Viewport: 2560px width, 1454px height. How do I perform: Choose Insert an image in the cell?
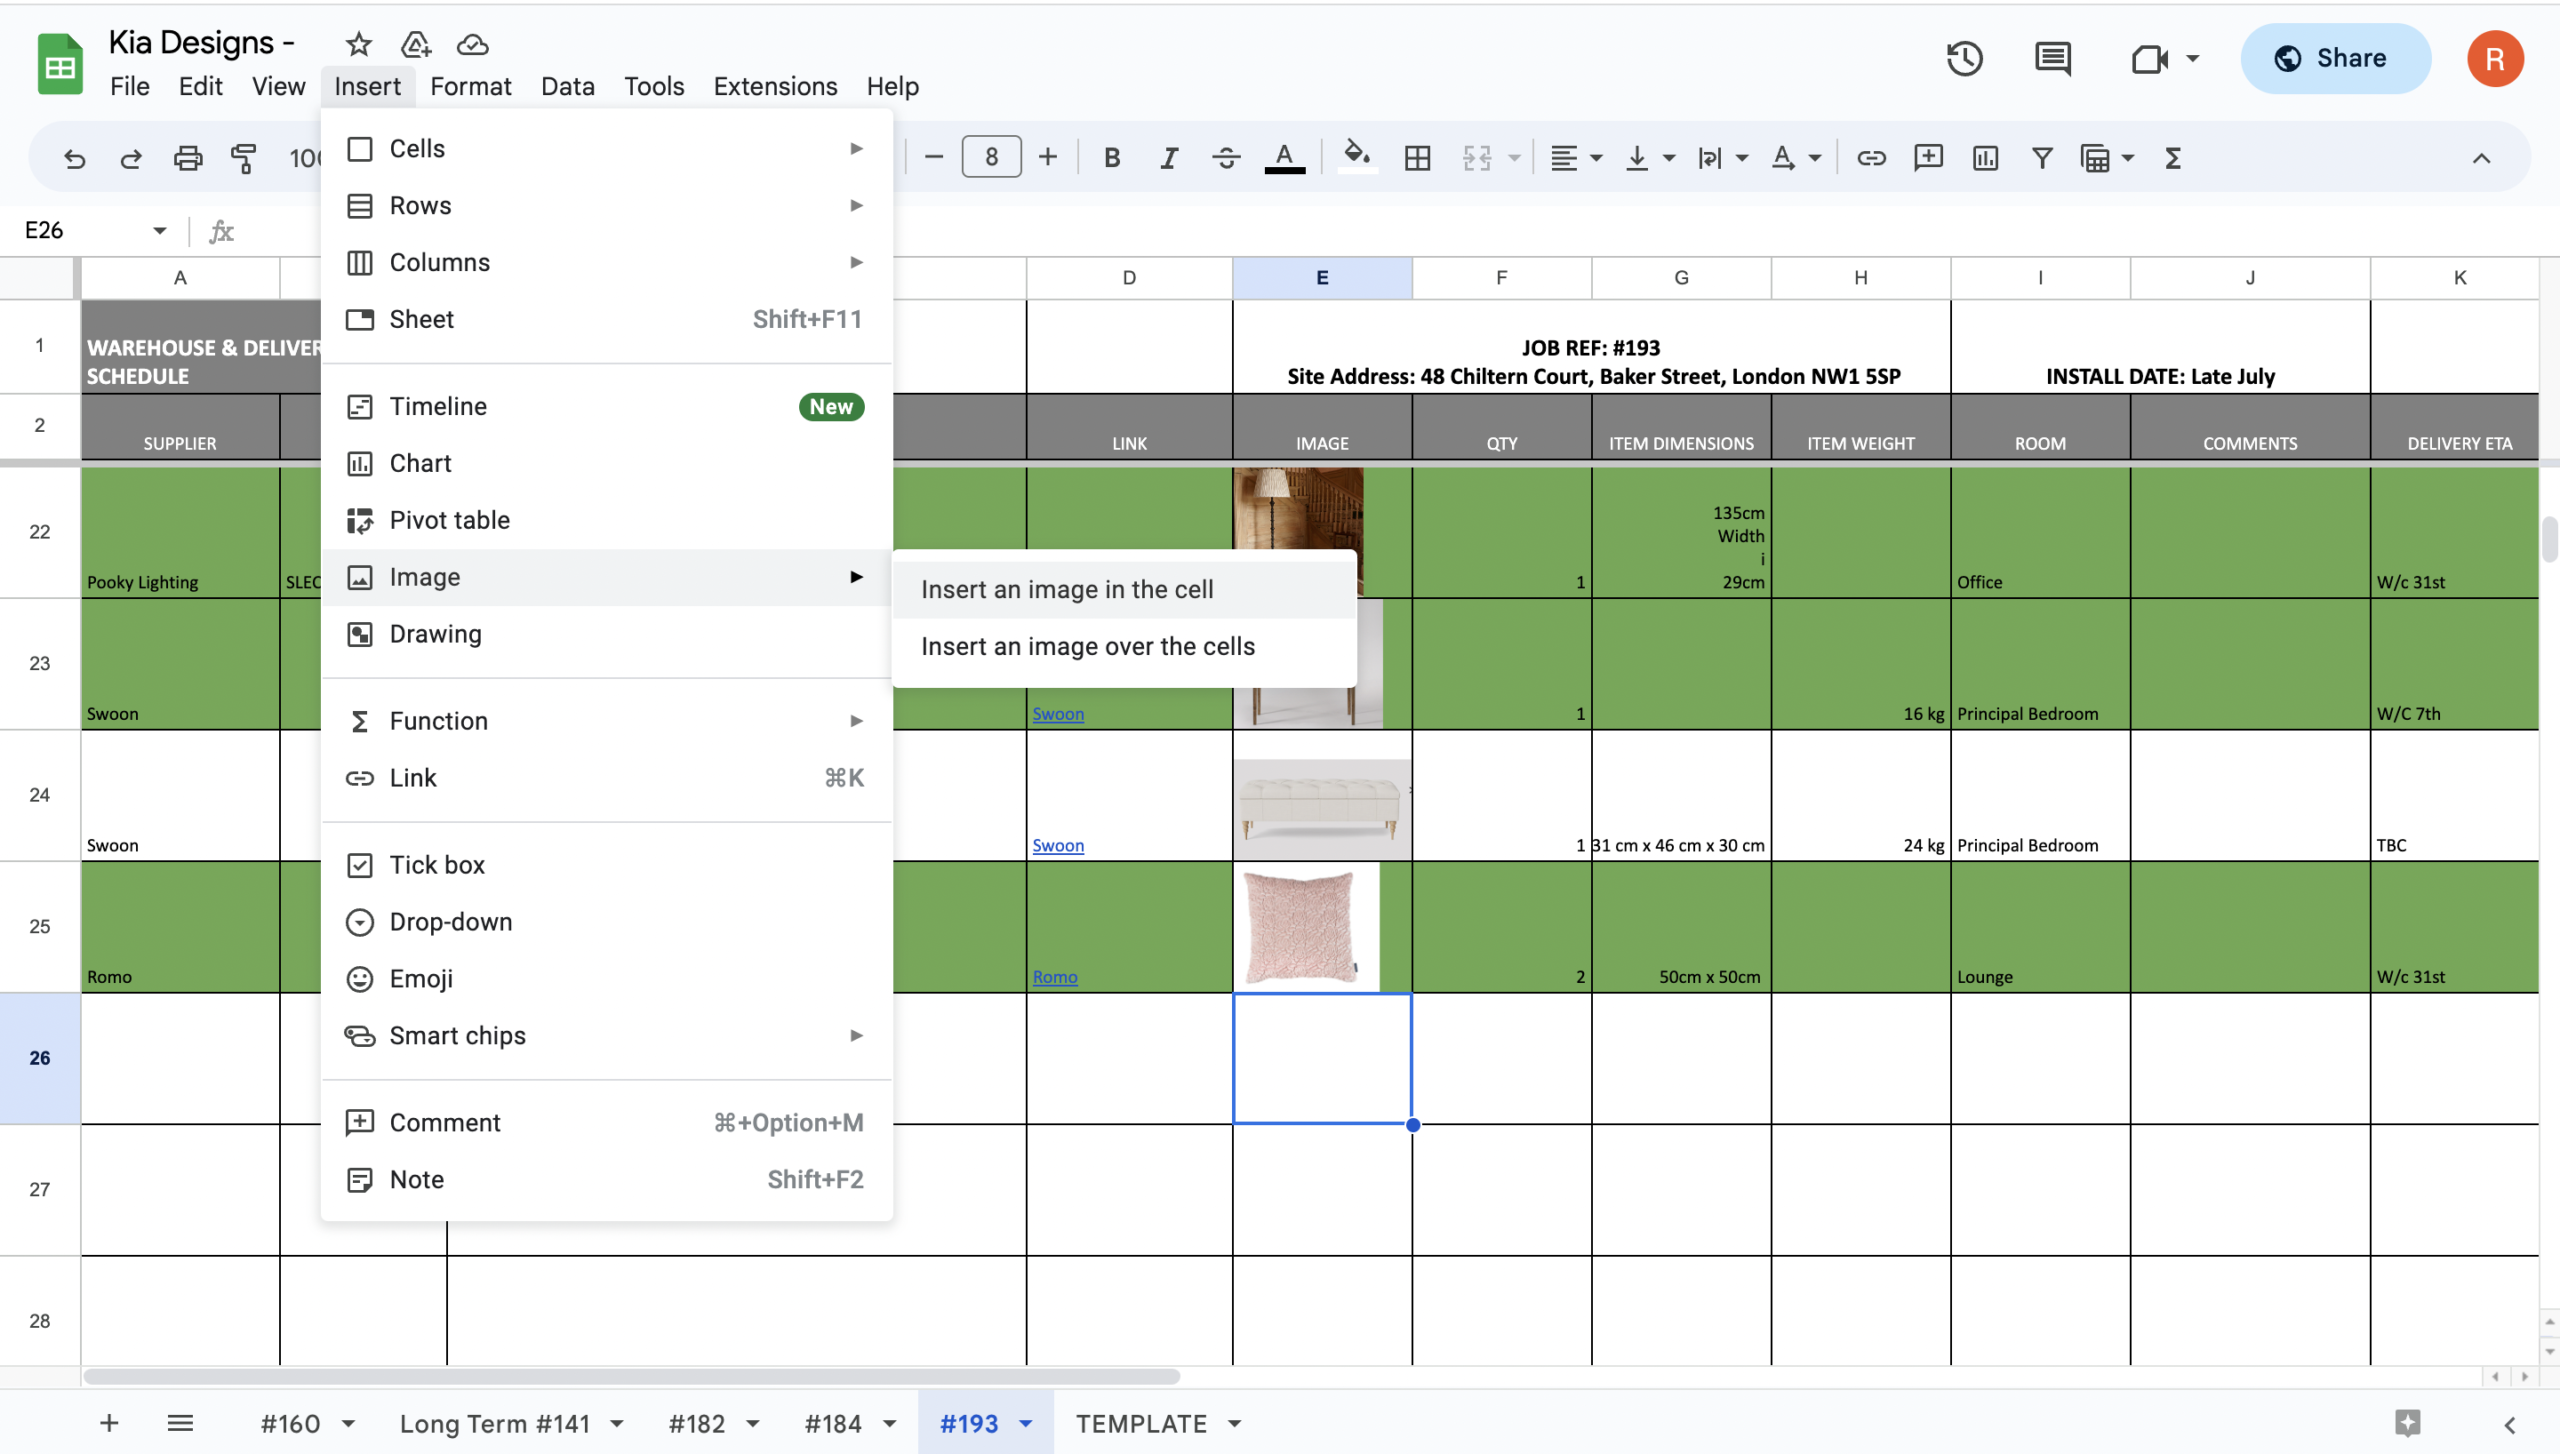(1067, 589)
